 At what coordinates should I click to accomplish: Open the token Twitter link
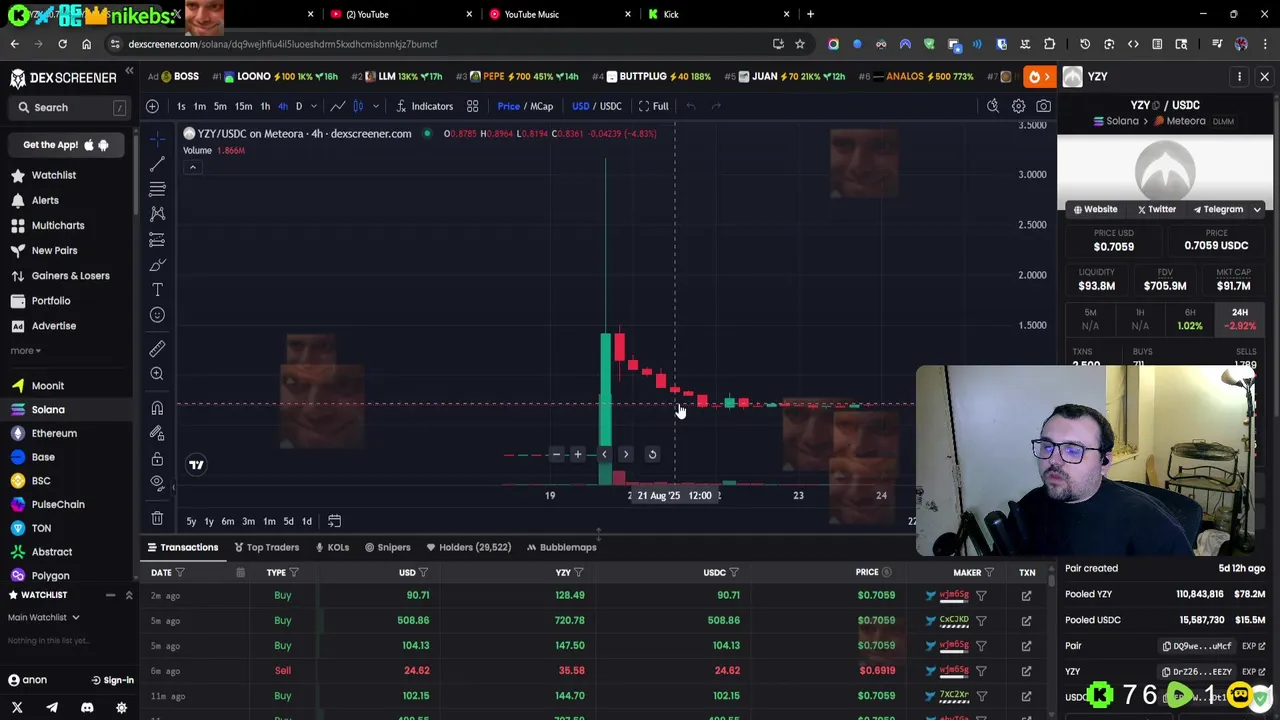coord(1157,209)
